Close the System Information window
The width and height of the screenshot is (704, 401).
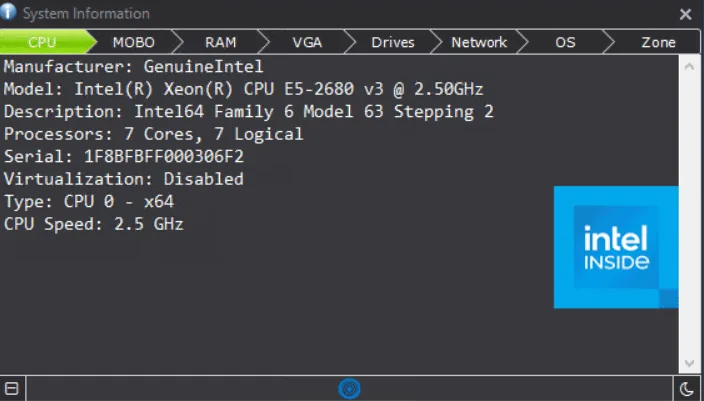pyautogui.click(x=685, y=14)
